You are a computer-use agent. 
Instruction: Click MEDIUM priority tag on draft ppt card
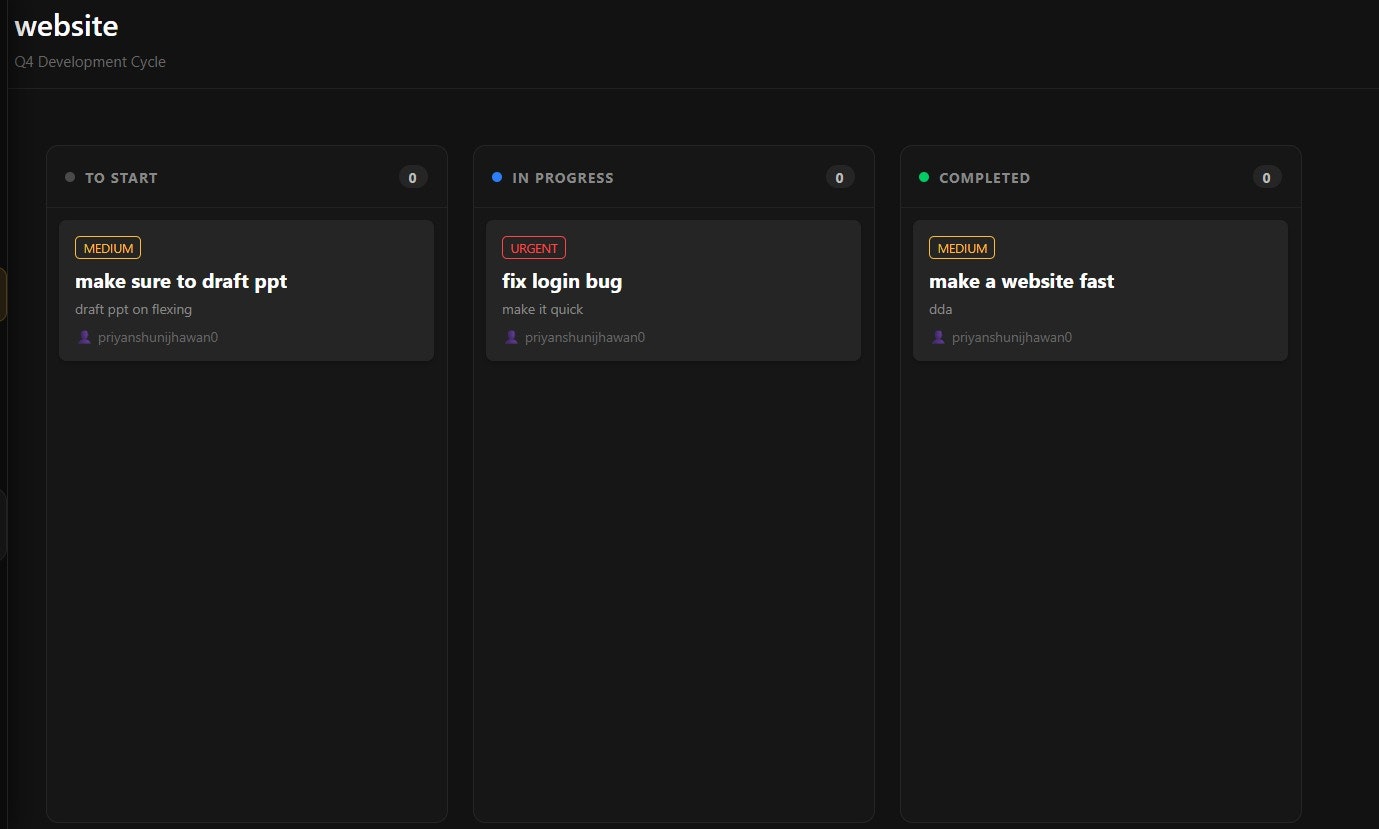coord(108,248)
